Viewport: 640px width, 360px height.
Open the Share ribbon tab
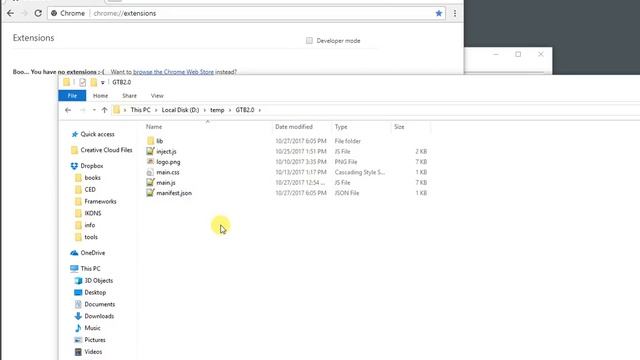[129, 96]
